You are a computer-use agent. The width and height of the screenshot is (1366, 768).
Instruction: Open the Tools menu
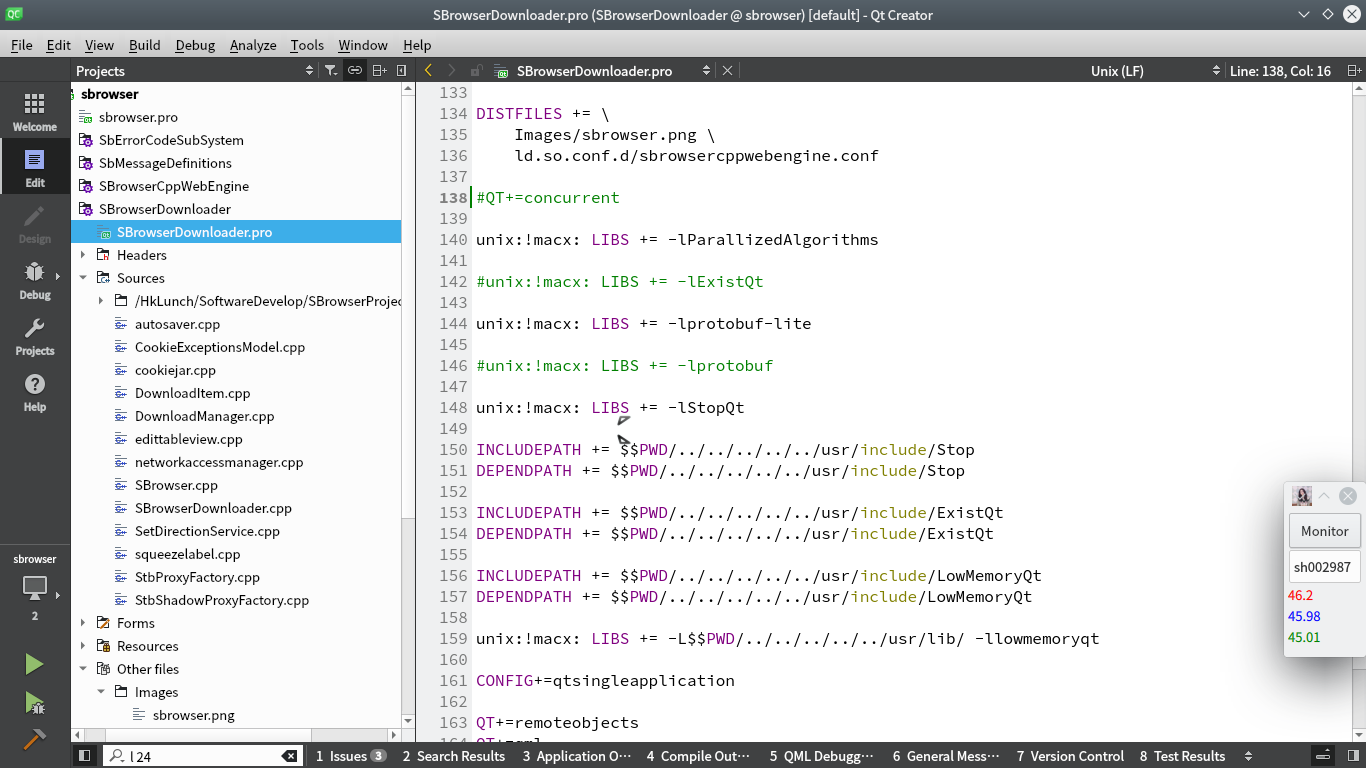[307, 45]
